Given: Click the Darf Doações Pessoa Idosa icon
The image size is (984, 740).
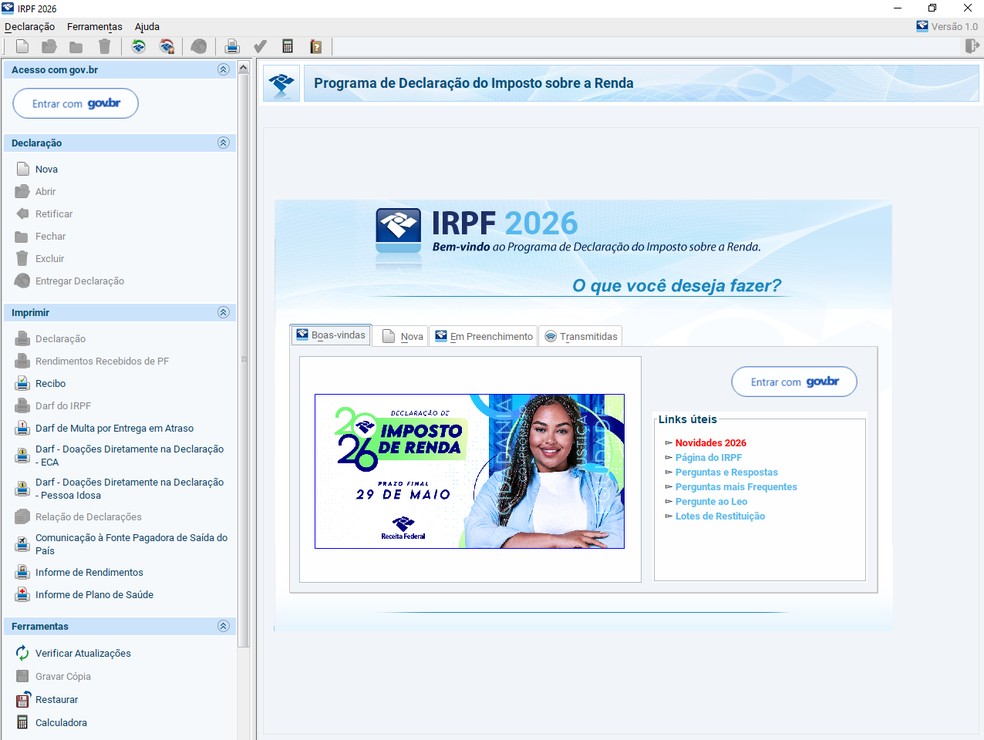Looking at the screenshot, I should pos(23,488).
